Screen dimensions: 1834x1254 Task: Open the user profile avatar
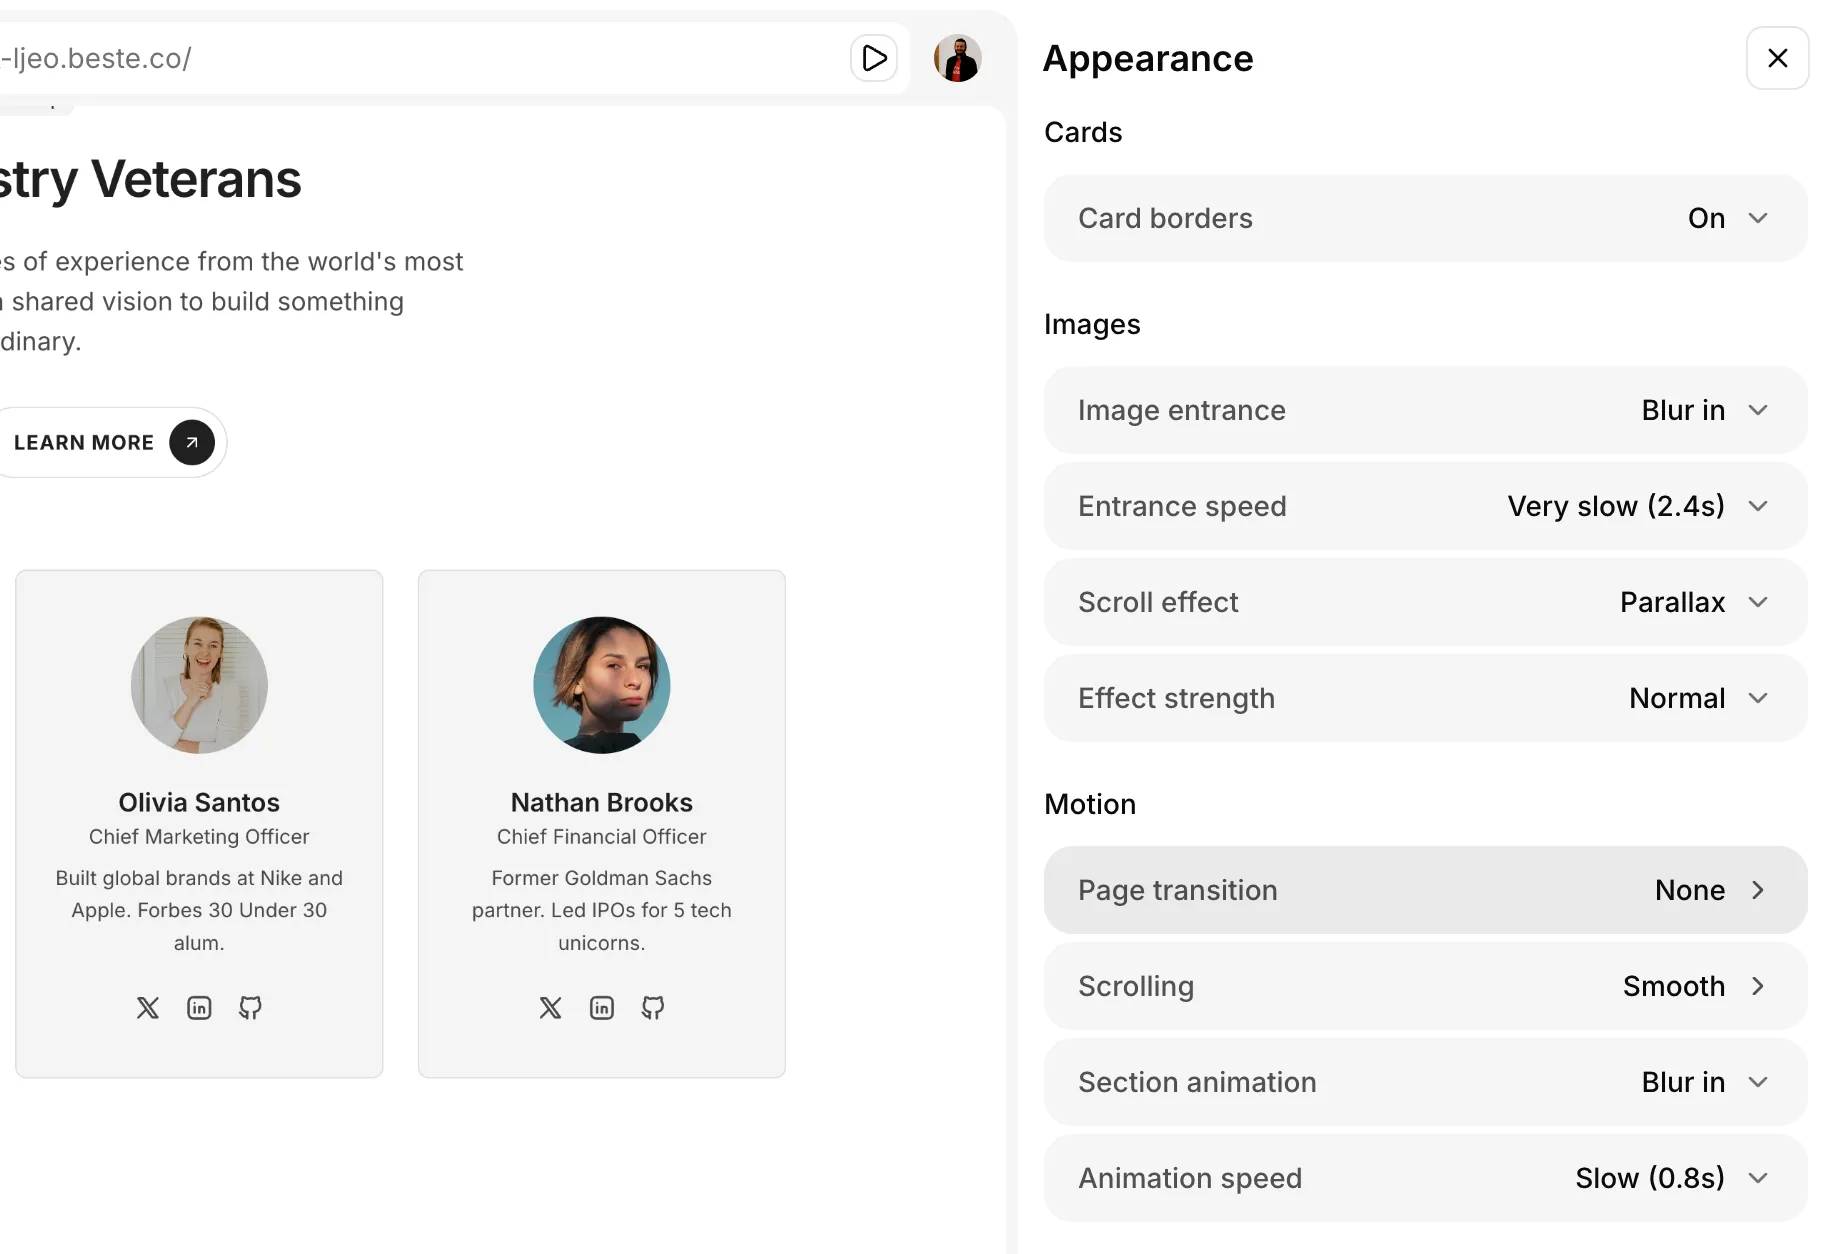click(x=957, y=58)
